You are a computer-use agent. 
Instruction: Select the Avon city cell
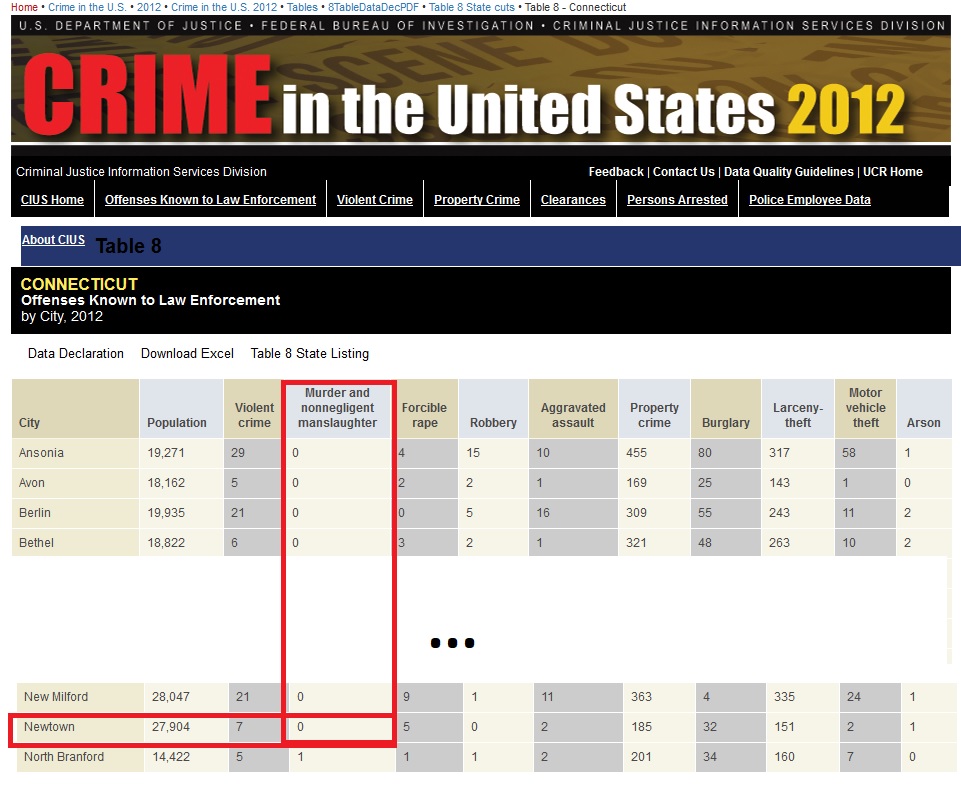(x=75, y=483)
